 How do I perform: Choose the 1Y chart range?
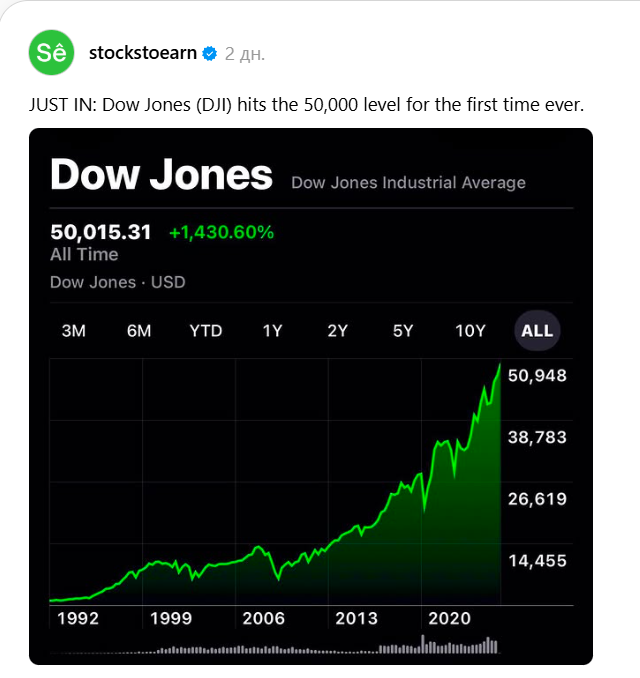(272, 331)
